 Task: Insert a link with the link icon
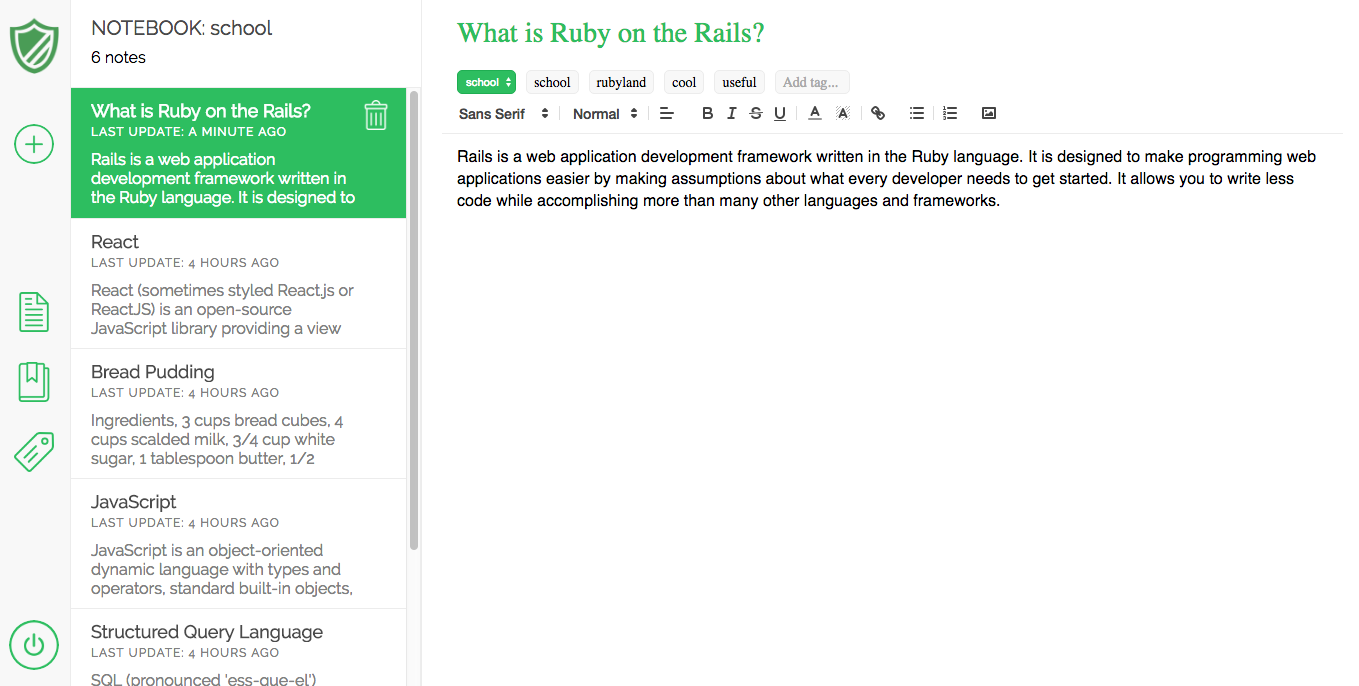[878, 114]
